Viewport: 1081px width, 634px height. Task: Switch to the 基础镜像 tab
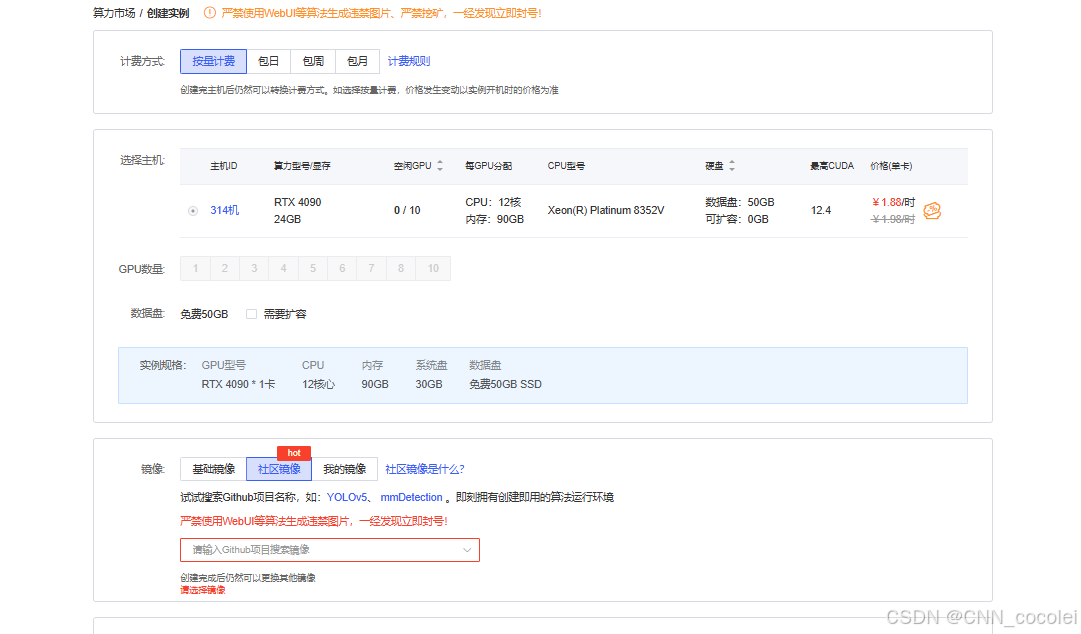pyautogui.click(x=213, y=469)
